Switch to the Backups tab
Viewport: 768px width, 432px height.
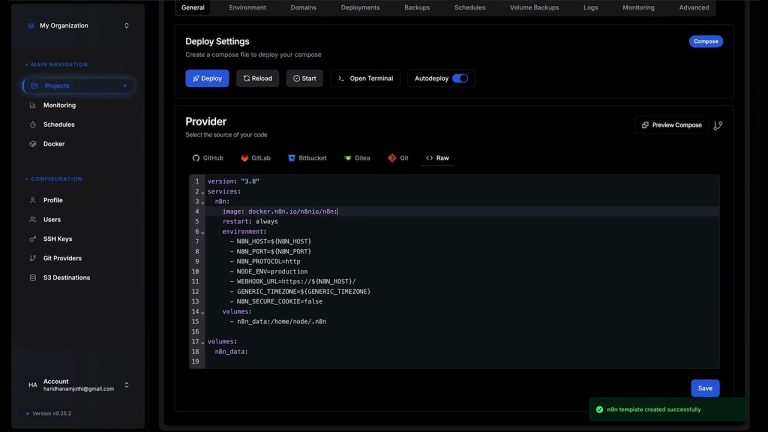click(x=417, y=7)
